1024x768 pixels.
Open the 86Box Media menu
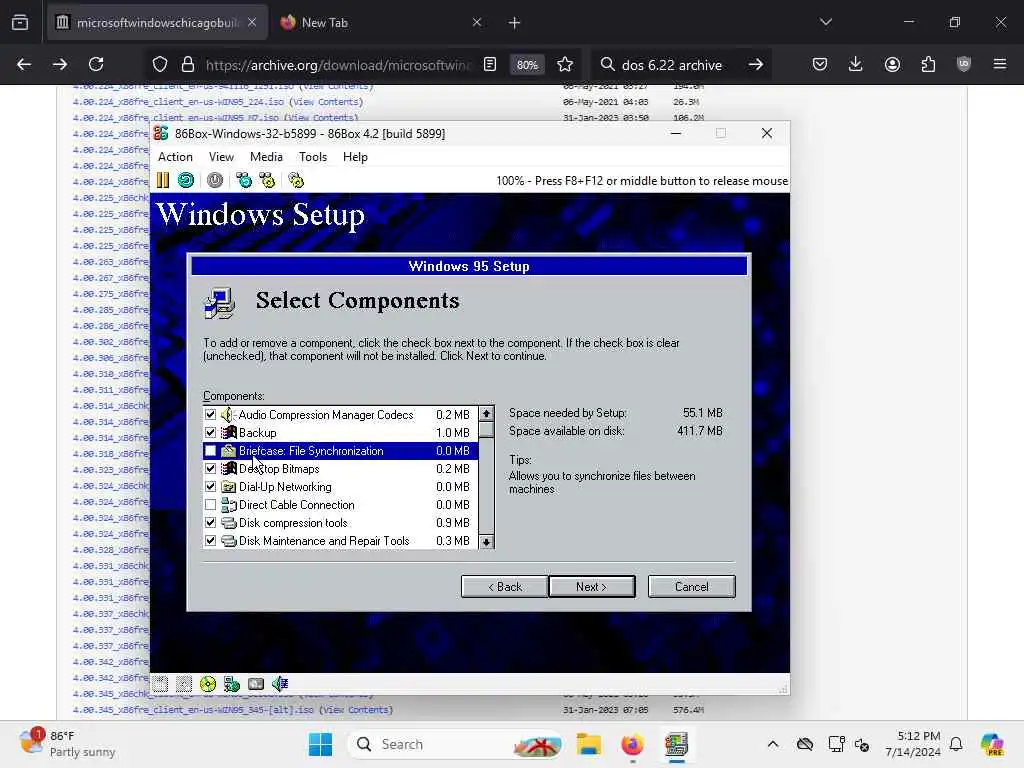[266, 157]
